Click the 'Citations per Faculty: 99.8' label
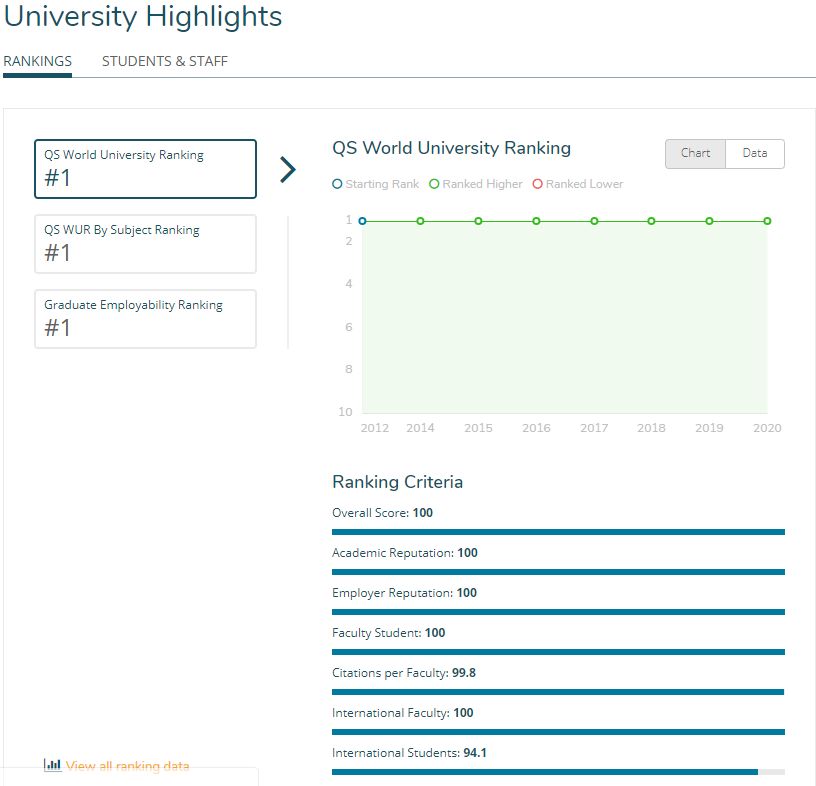This screenshot has height=786, width=816. (404, 673)
